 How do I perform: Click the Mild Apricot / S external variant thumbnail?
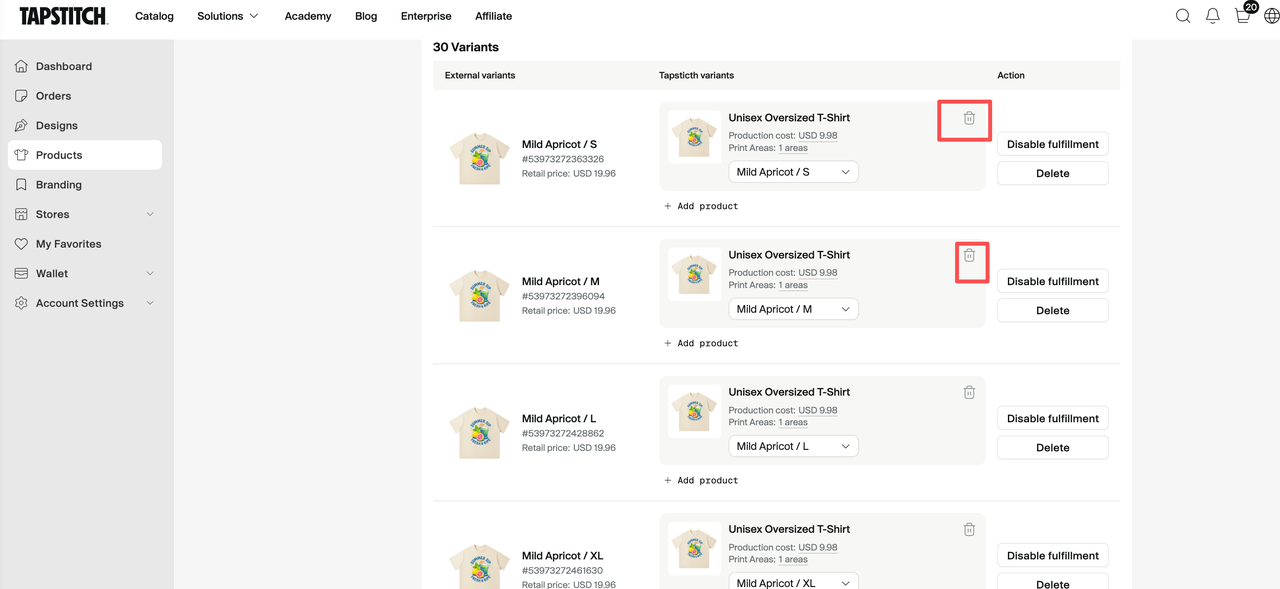[x=475, y=158]
